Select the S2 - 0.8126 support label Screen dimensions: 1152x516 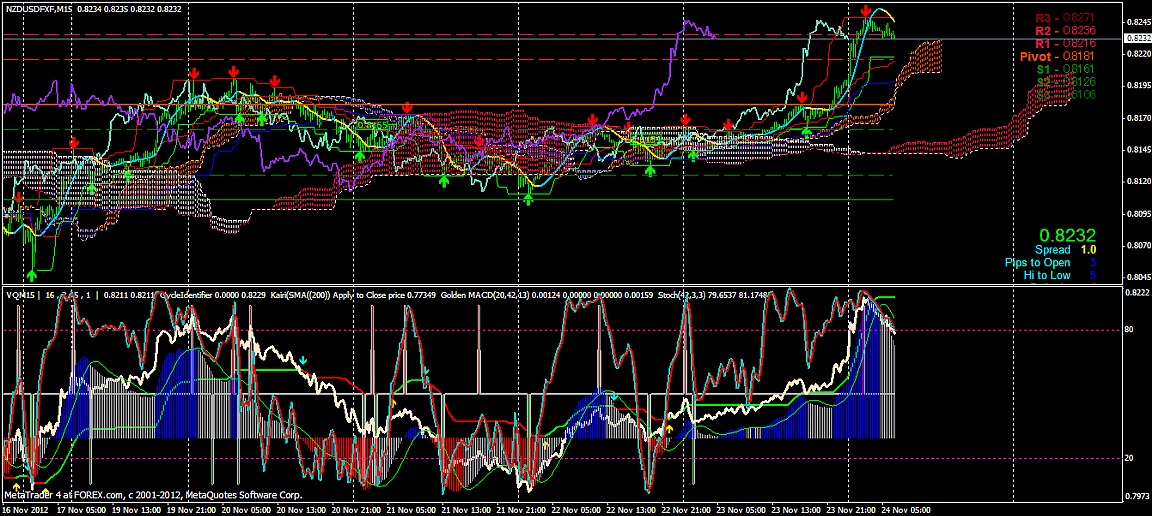[x=1065, y=82]
